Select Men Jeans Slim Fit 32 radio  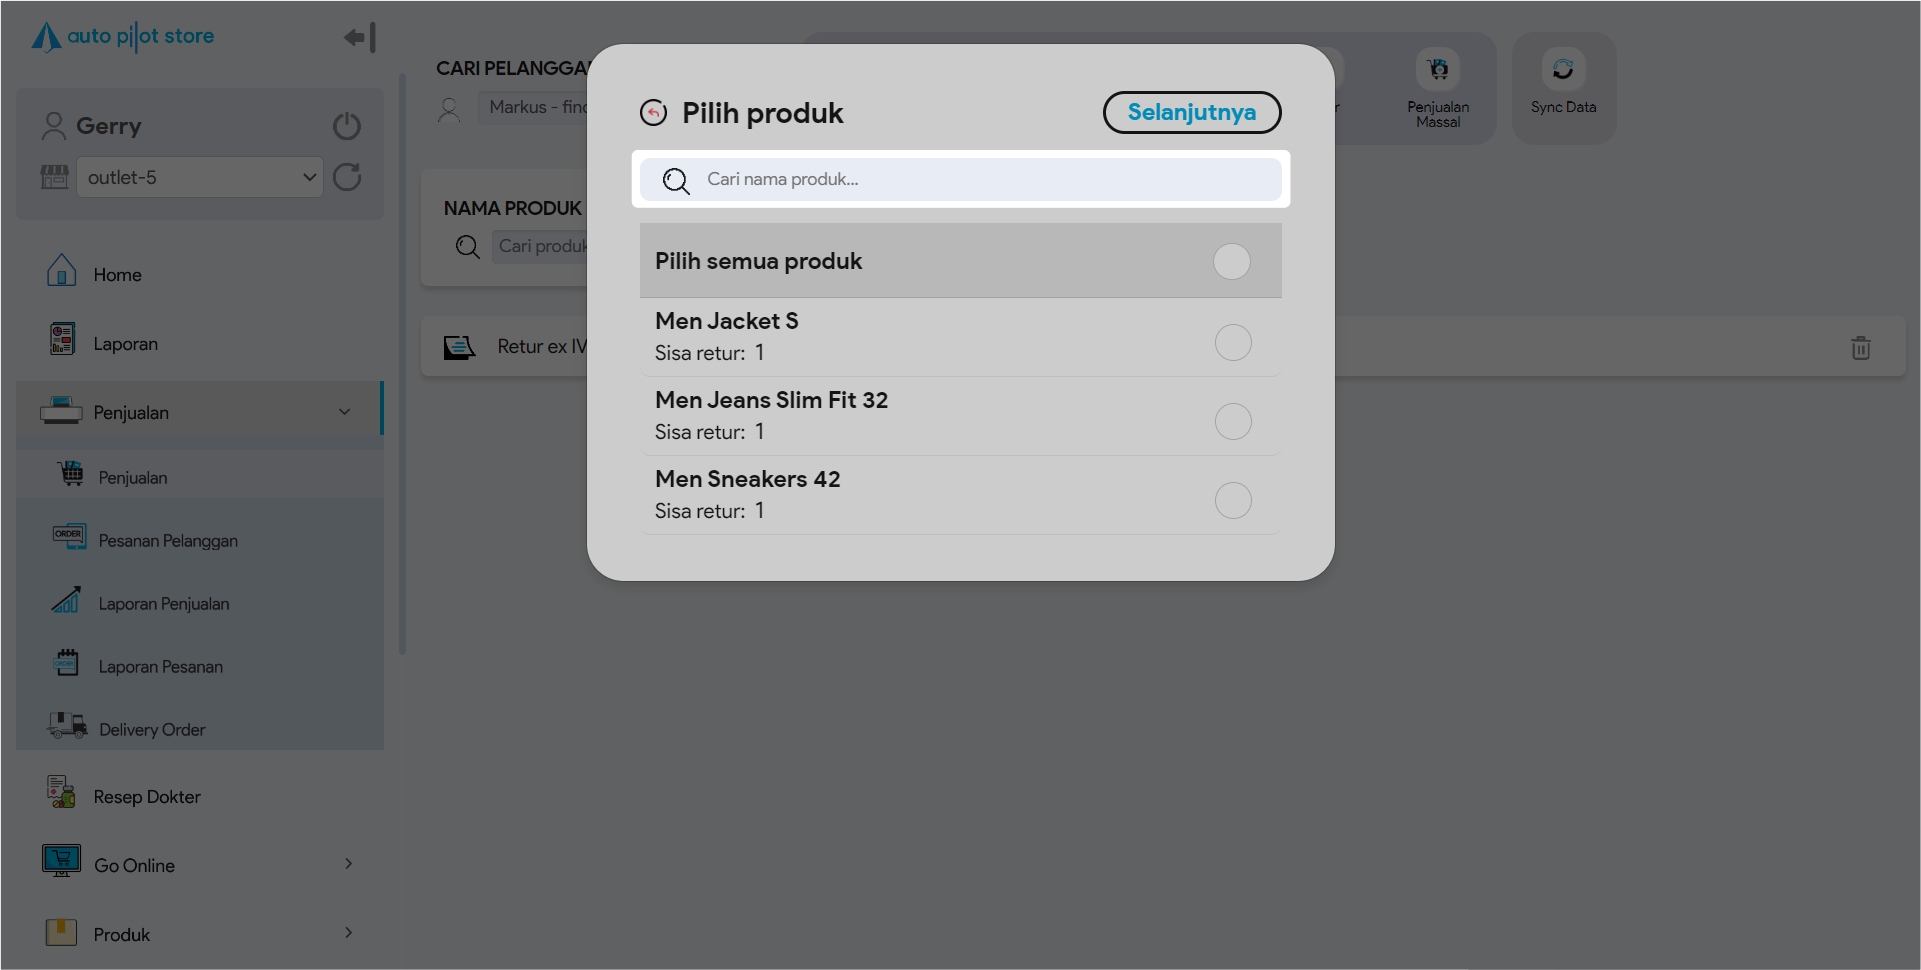tap(1232, 422)
